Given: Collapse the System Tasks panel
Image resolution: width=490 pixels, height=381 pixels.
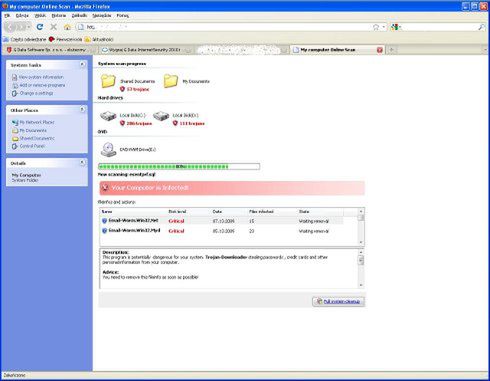Looking at the screenshot, I should [x=82, y=64].
